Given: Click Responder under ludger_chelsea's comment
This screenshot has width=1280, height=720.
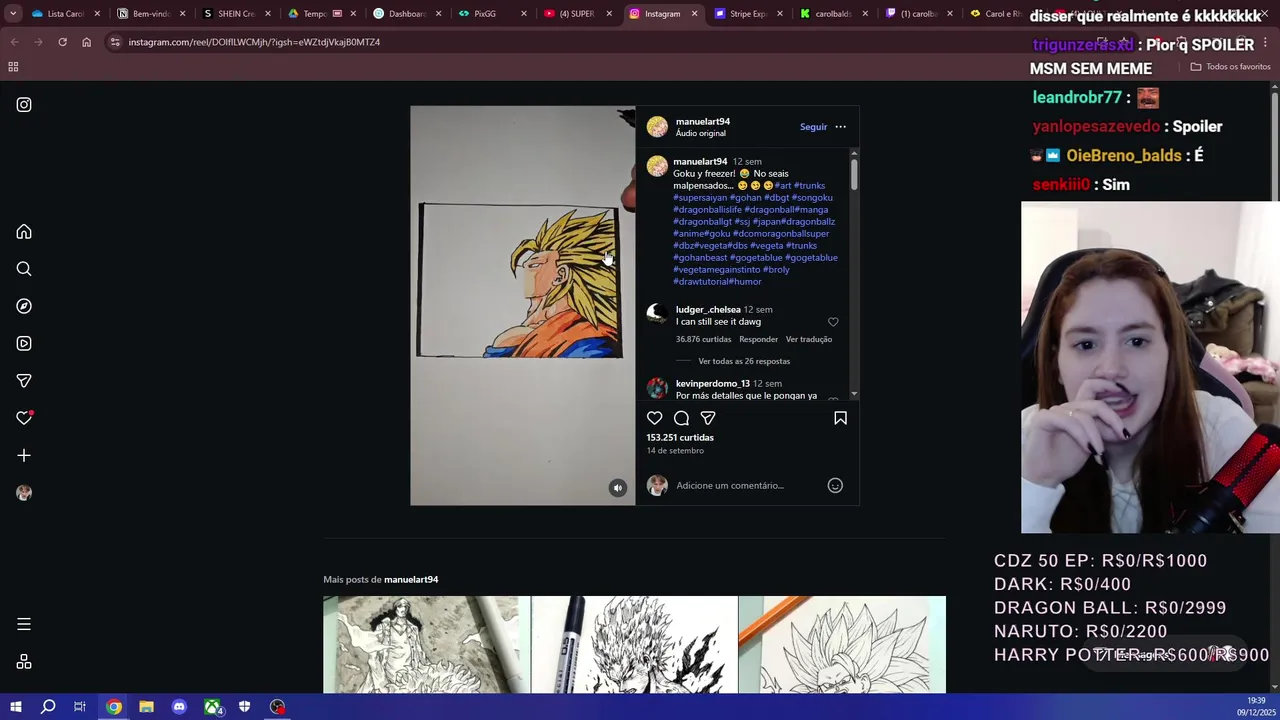Looking at the screenshot, I should (x=758, y=339).
